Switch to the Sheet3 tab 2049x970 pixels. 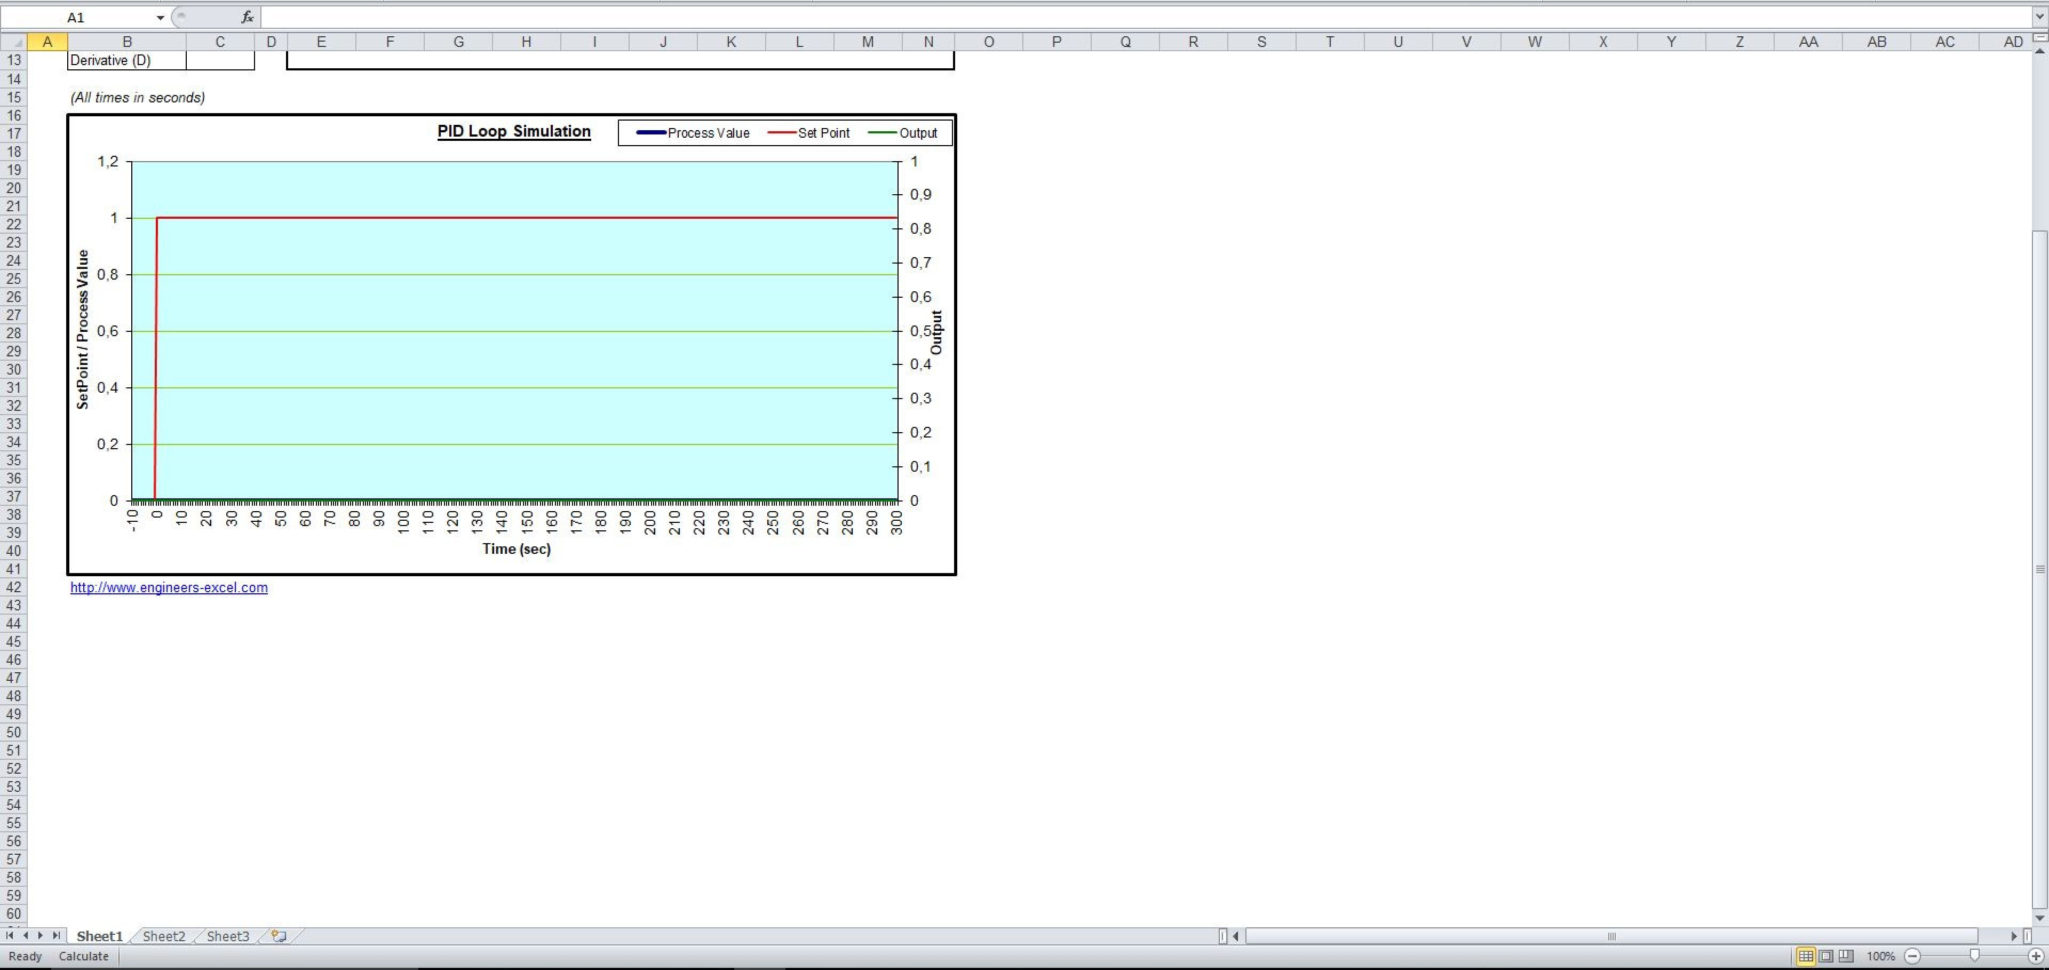click(228, 936)
